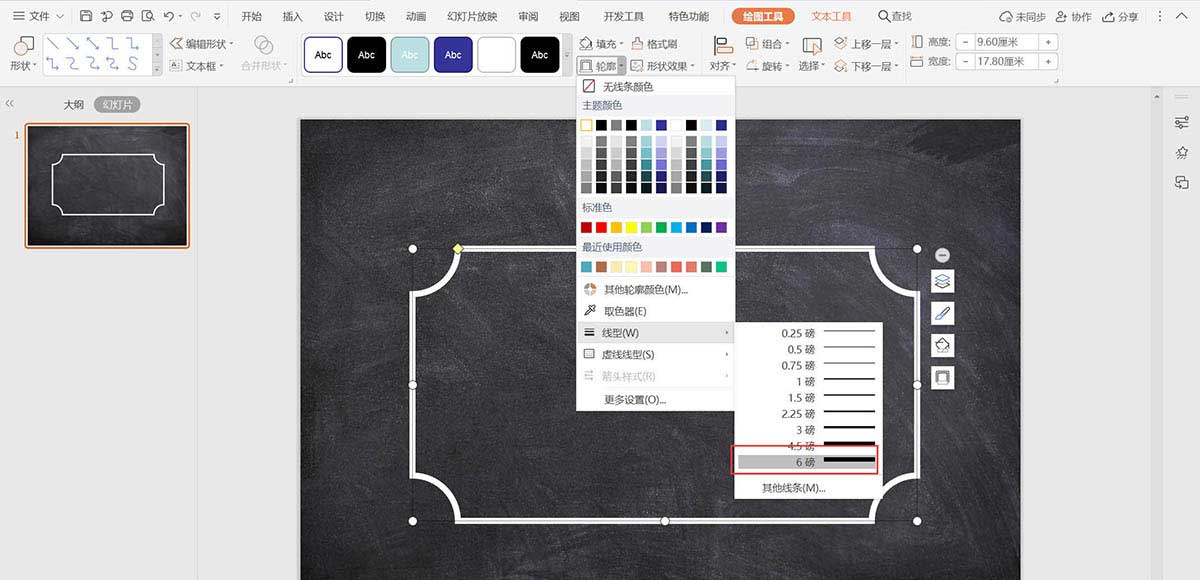Screen dimensions: 1200x580
Task: Switch to the 幻灯片放映 ribbon tab
Action: click(x=472, y=16)
